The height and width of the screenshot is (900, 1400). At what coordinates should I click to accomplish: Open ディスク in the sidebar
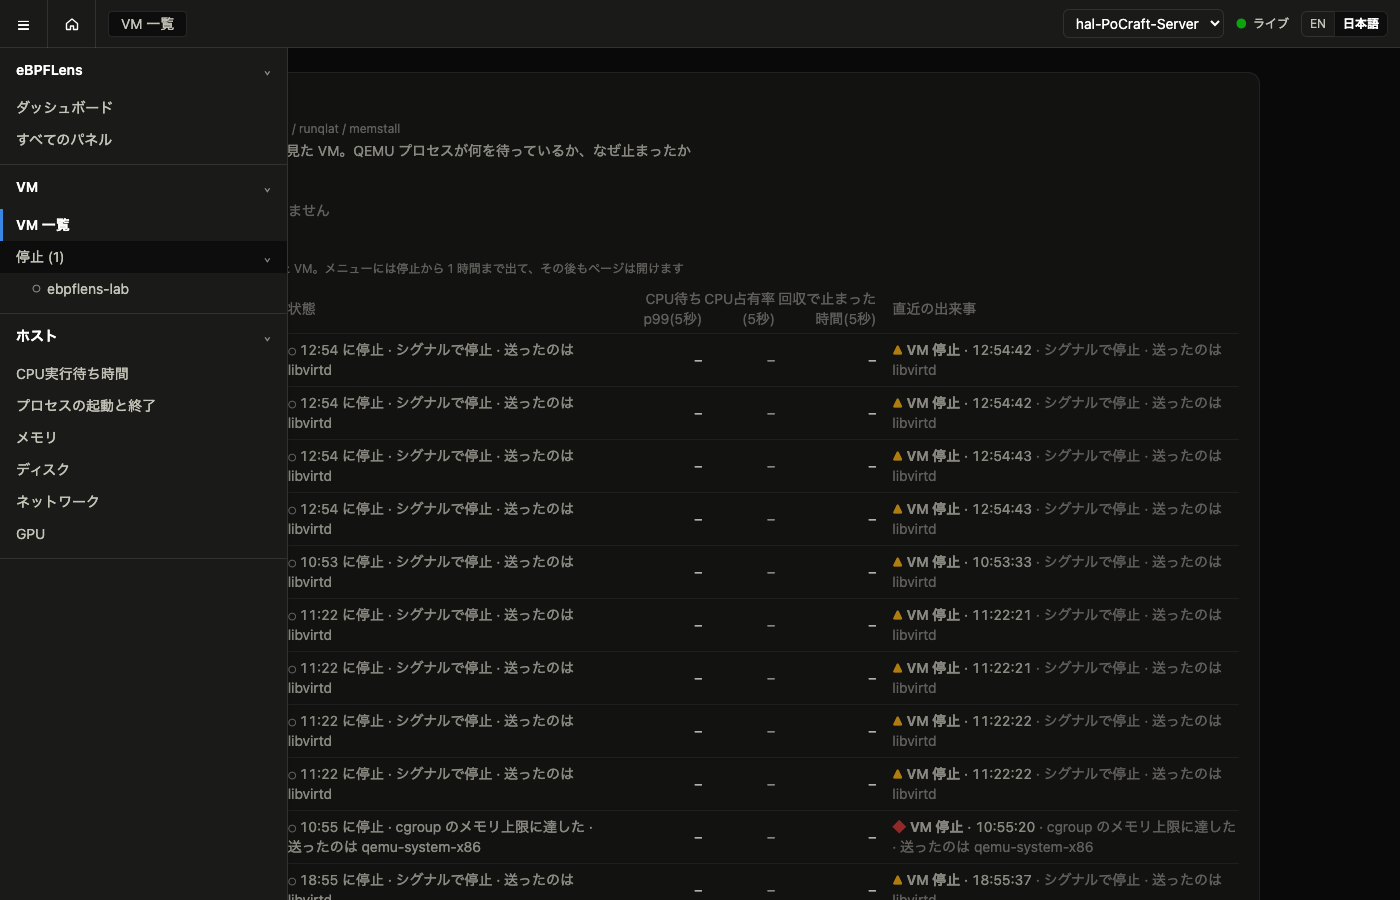[43, 470]
